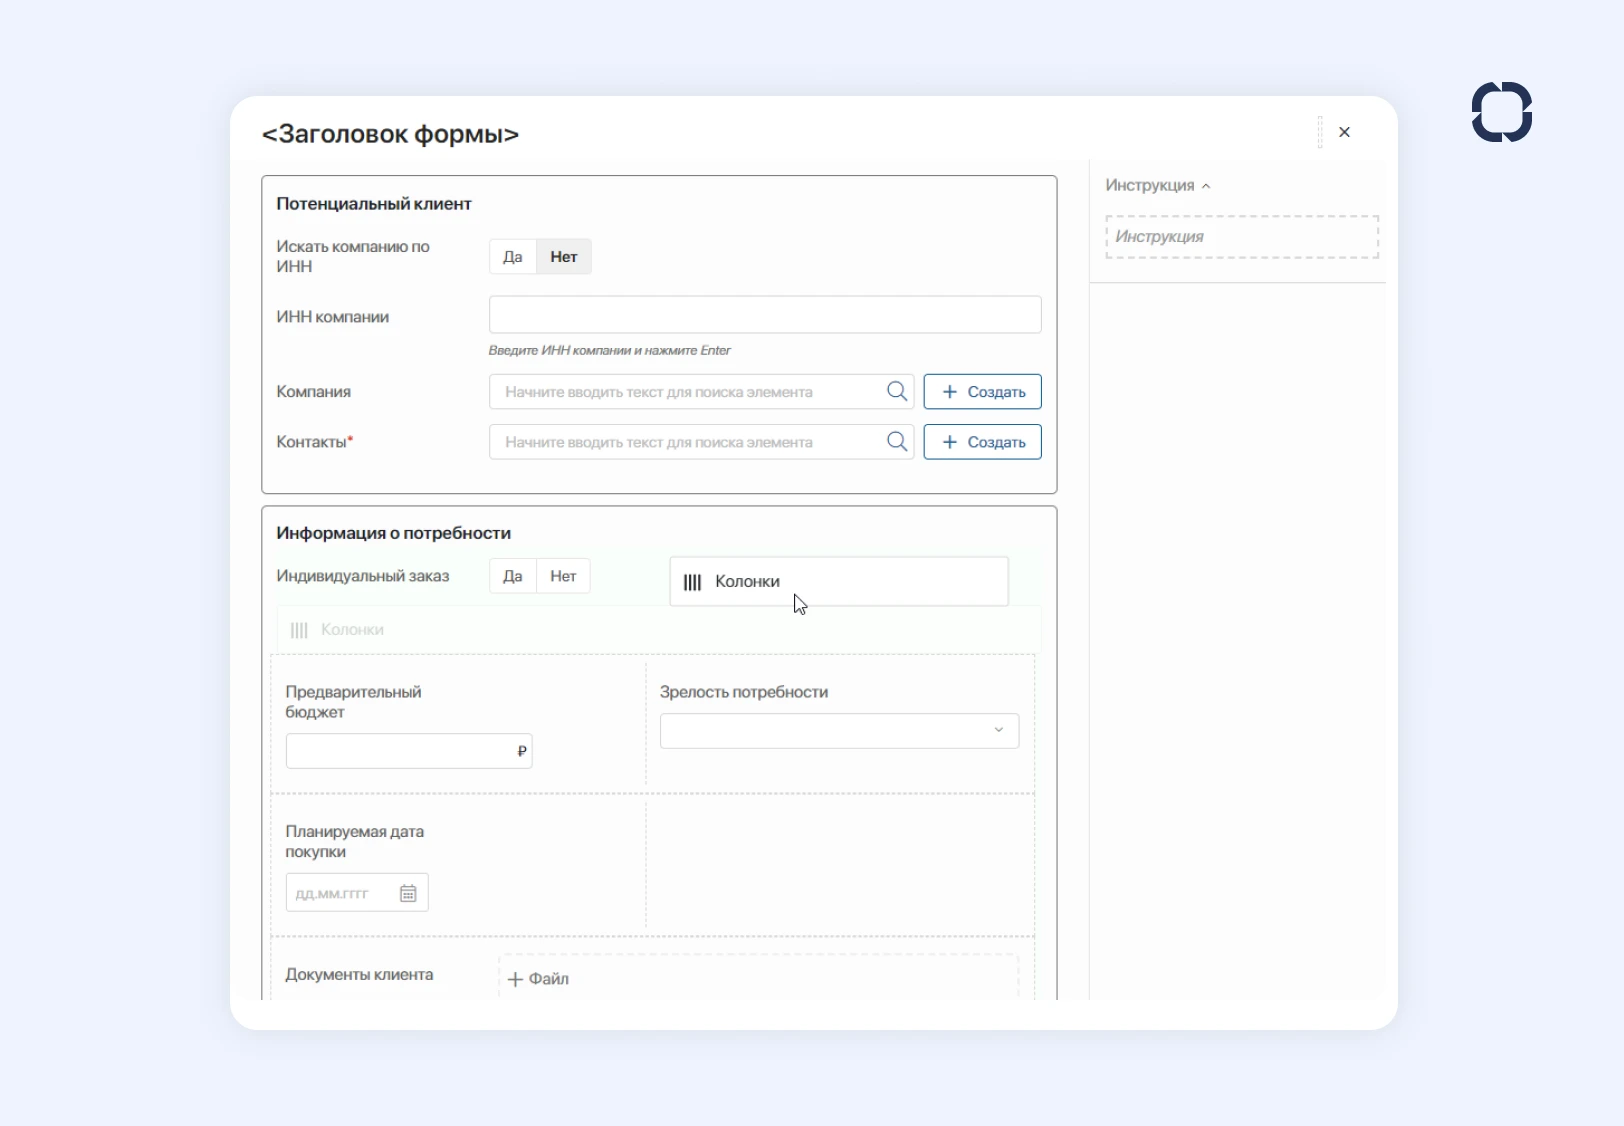Expand the dashed Инструкция placeholder block
This screenshot has height=1126, width=1624.
1241,236
